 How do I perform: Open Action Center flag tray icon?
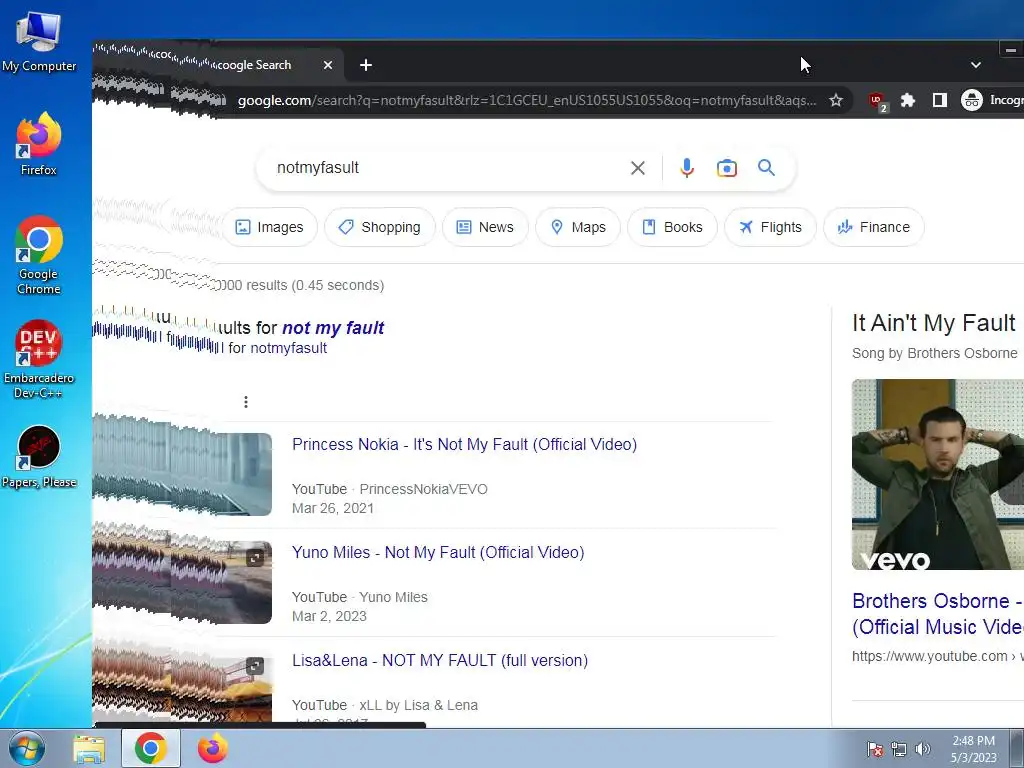tap(875, 749)
